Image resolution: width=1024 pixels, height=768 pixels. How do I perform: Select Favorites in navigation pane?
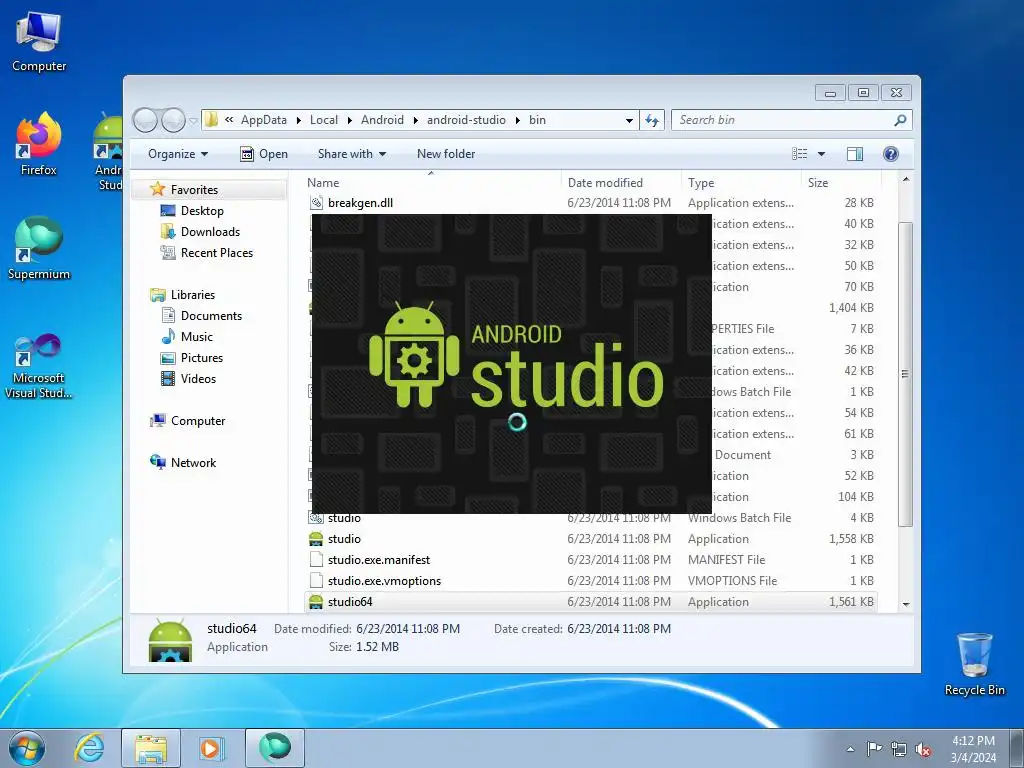[194, 190]
